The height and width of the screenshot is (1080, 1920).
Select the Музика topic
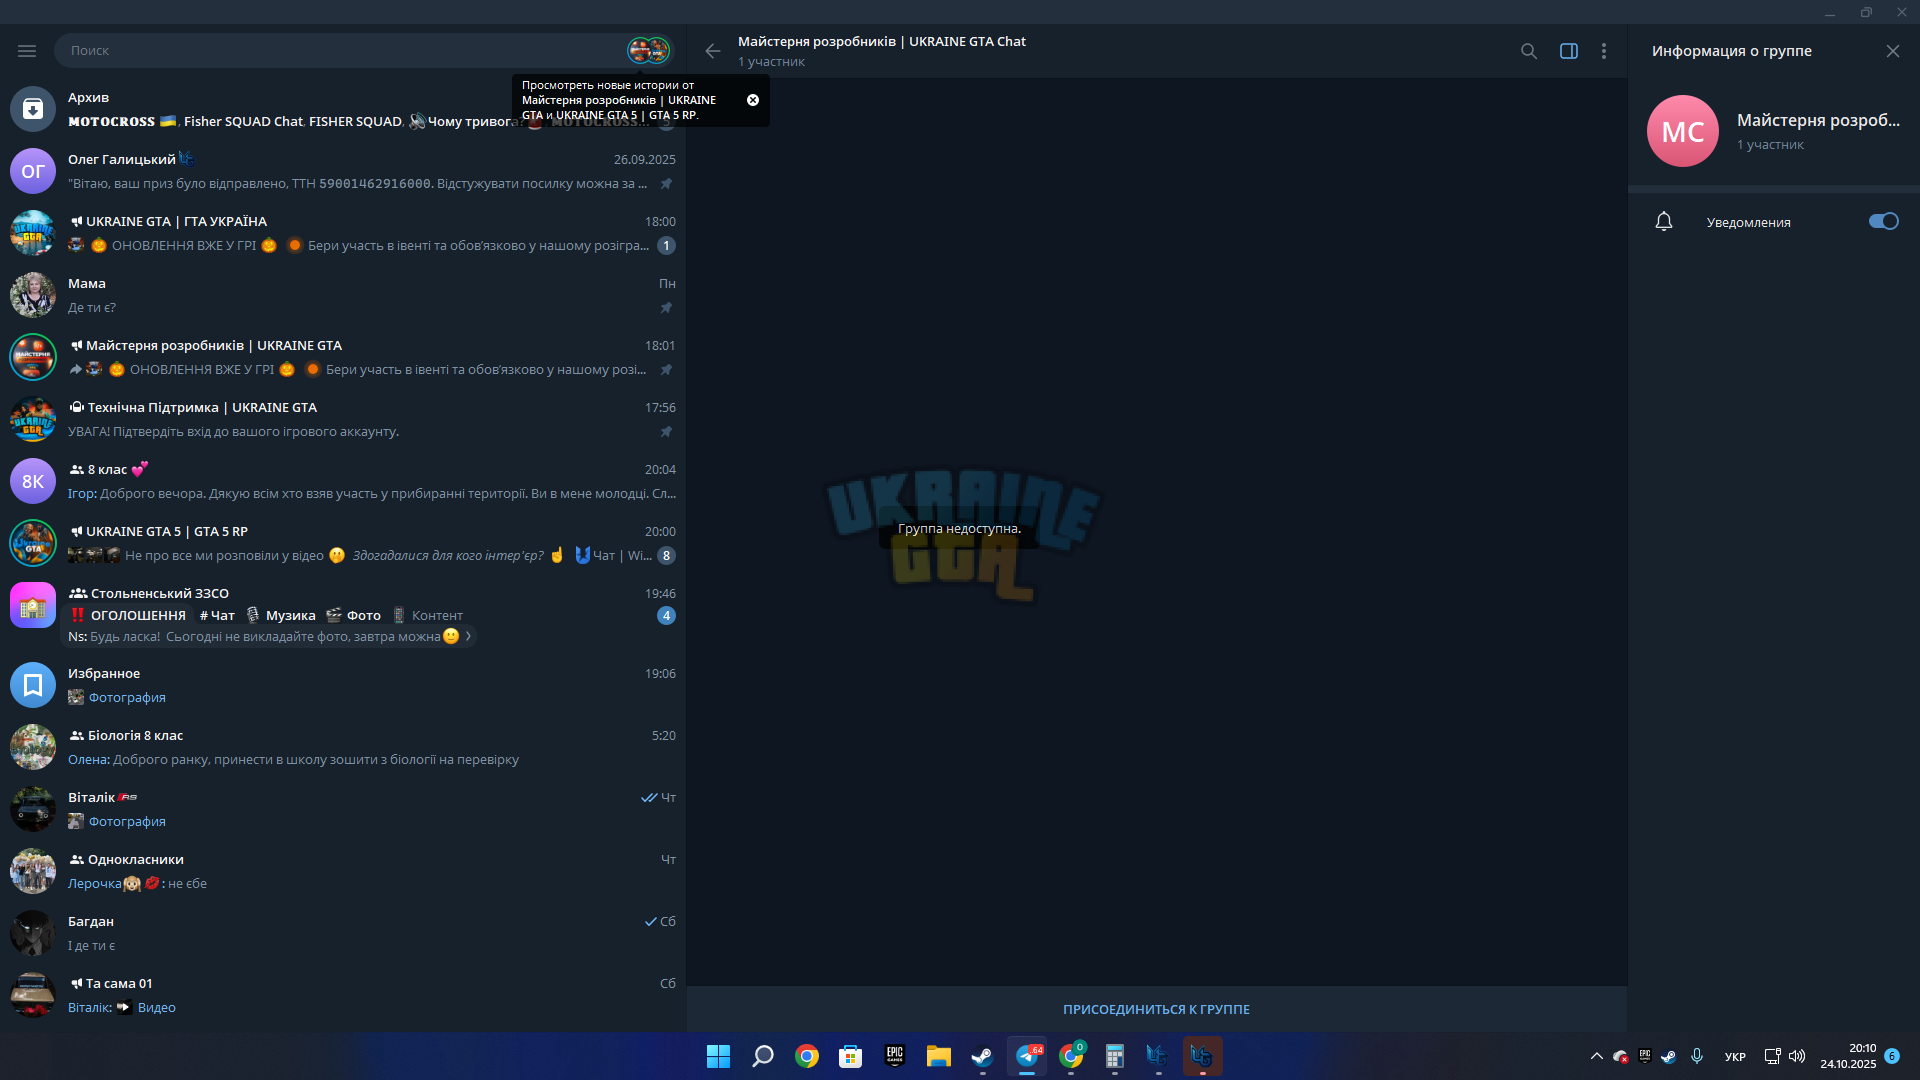(281, 616)
